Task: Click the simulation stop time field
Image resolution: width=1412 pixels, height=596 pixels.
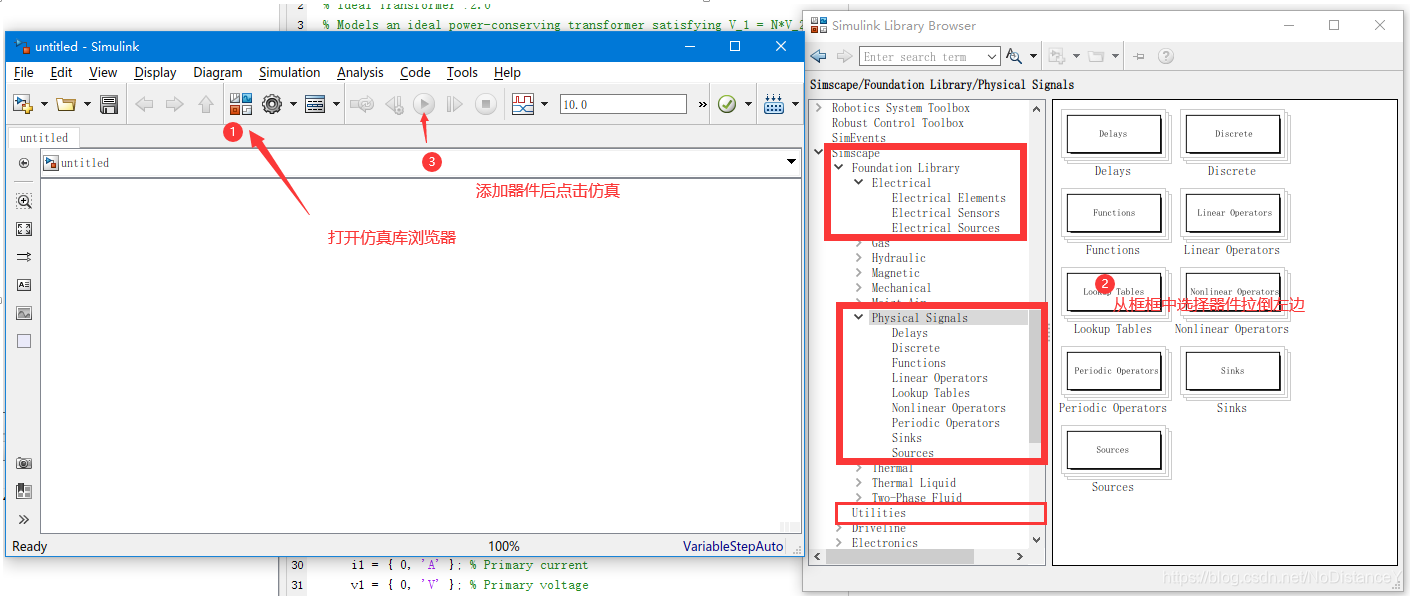Action: (623, 104)
